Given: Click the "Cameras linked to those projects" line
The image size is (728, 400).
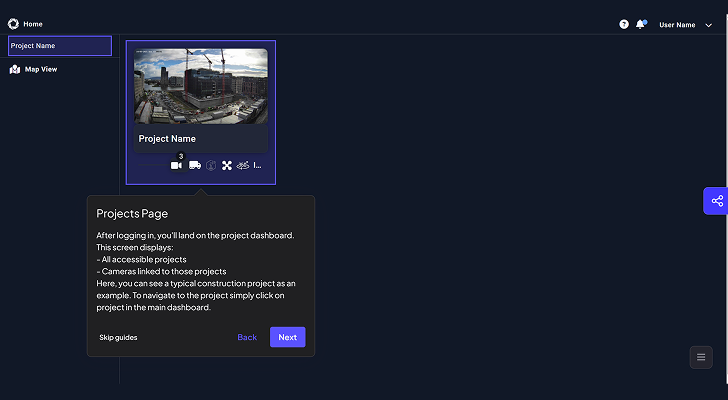Looking at the screenshot, I should 161,271.
